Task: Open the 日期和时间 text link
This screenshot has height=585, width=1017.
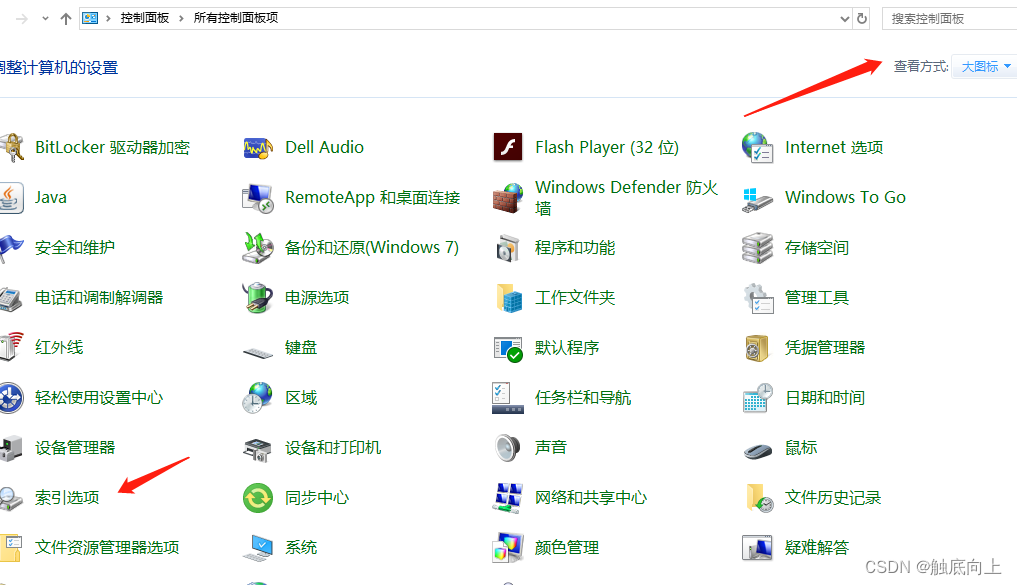Action: [825, 398]
